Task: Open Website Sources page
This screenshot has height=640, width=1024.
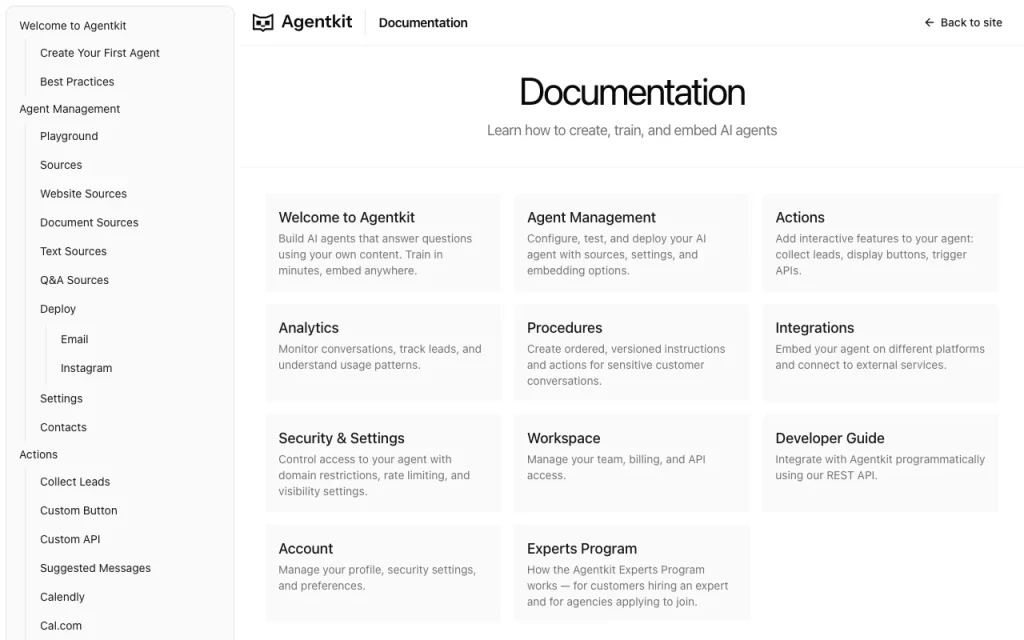Action: 83,194
